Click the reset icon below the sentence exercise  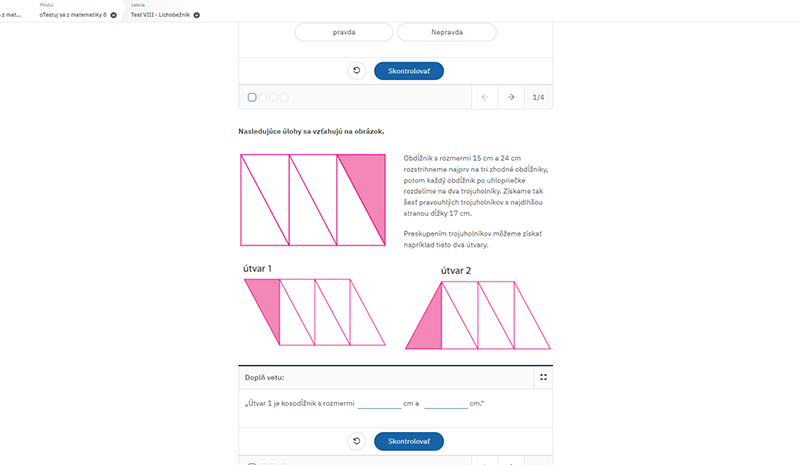click(357, 441)
